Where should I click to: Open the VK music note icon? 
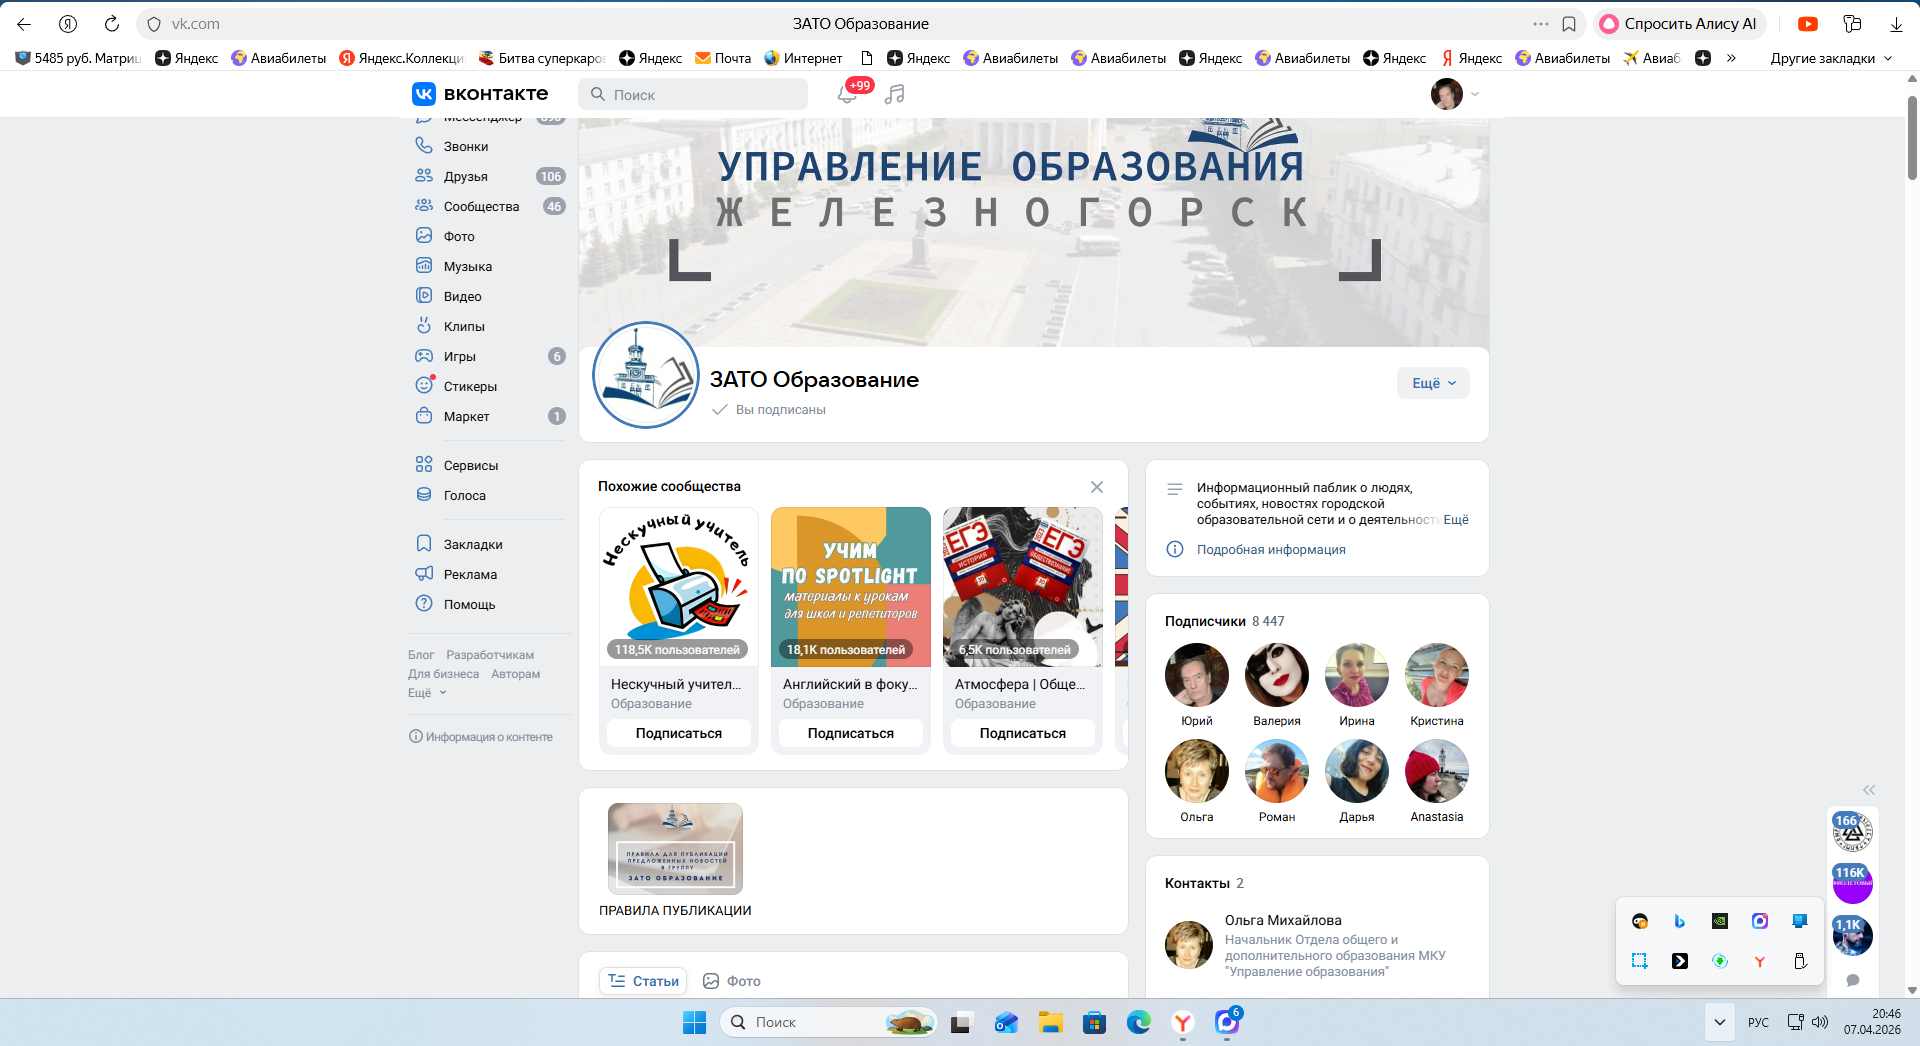click(895, 94)
